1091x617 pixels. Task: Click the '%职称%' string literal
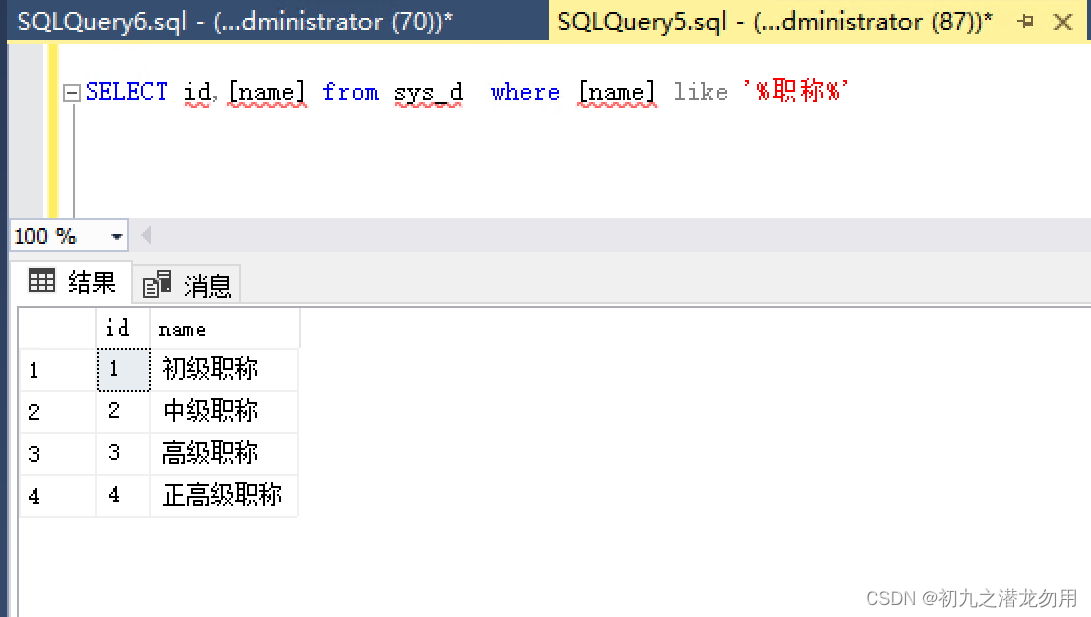796,90
